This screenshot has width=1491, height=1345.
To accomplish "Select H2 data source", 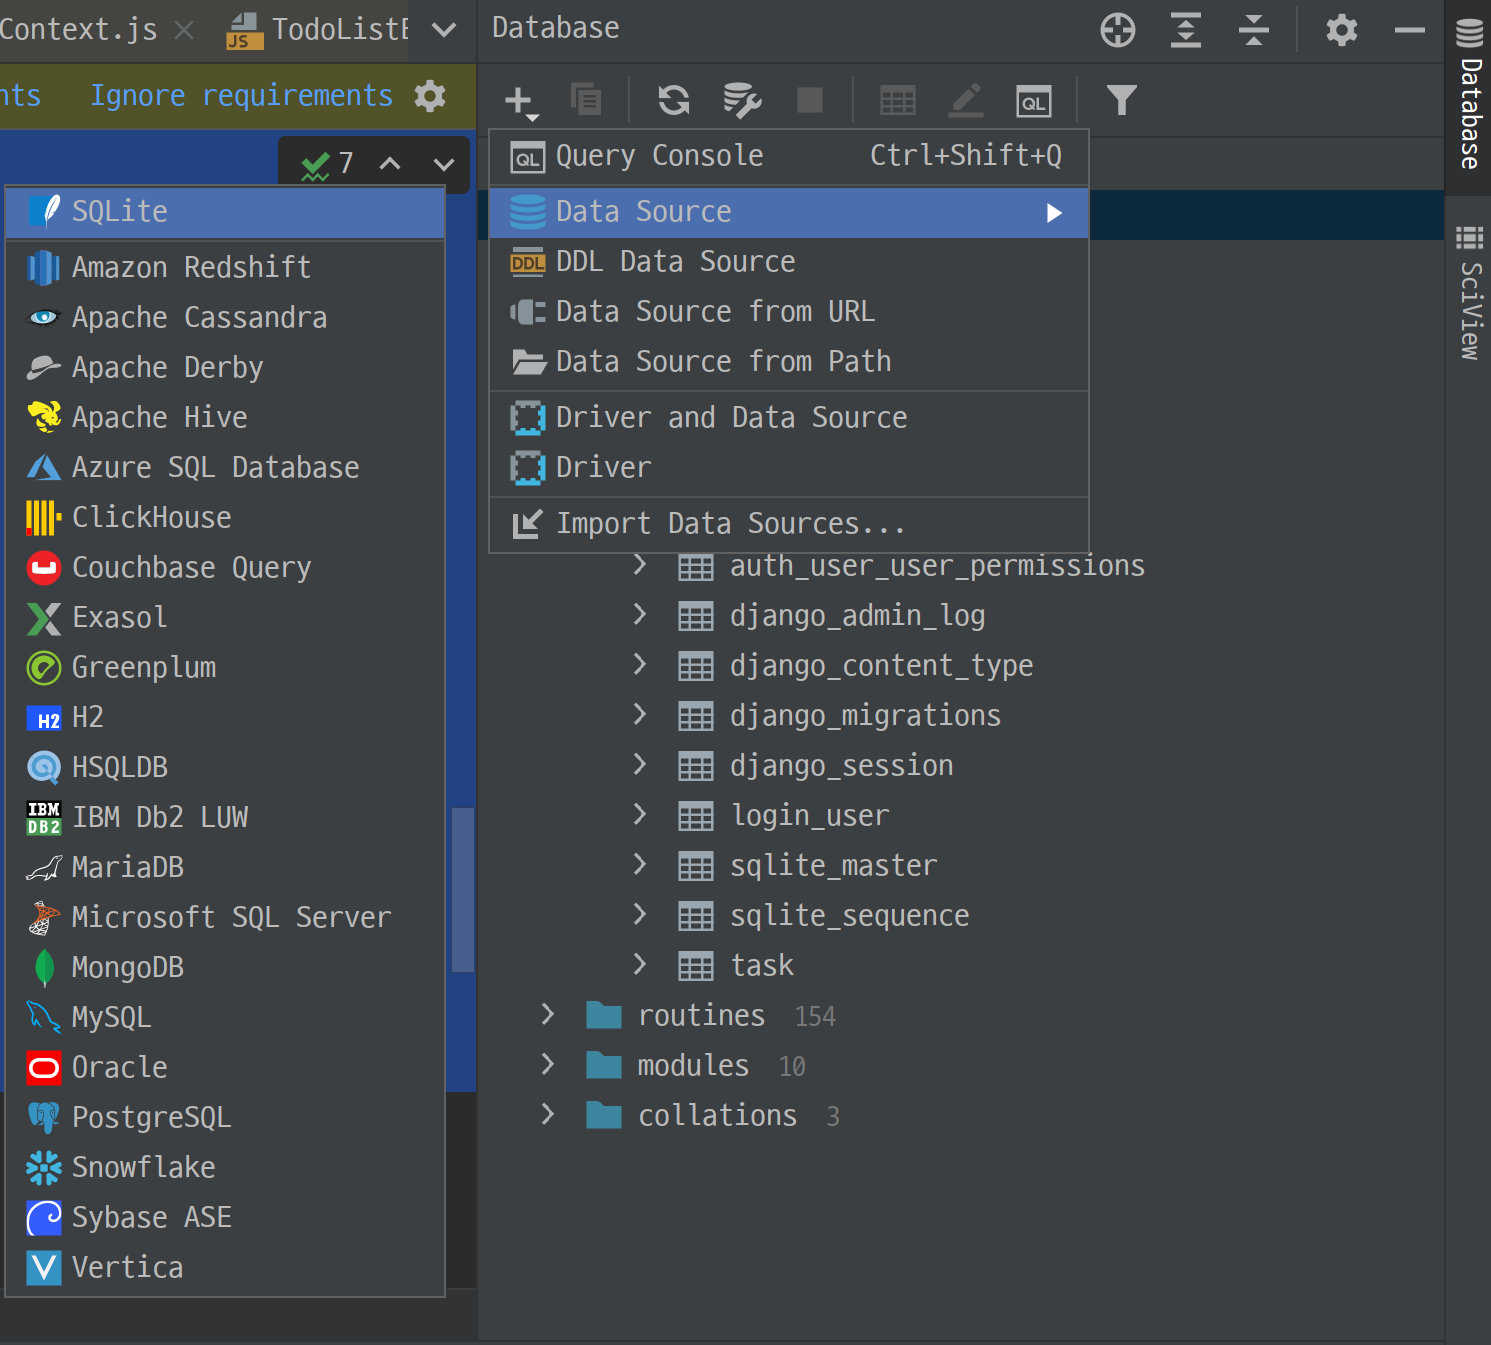I will 225,718.
